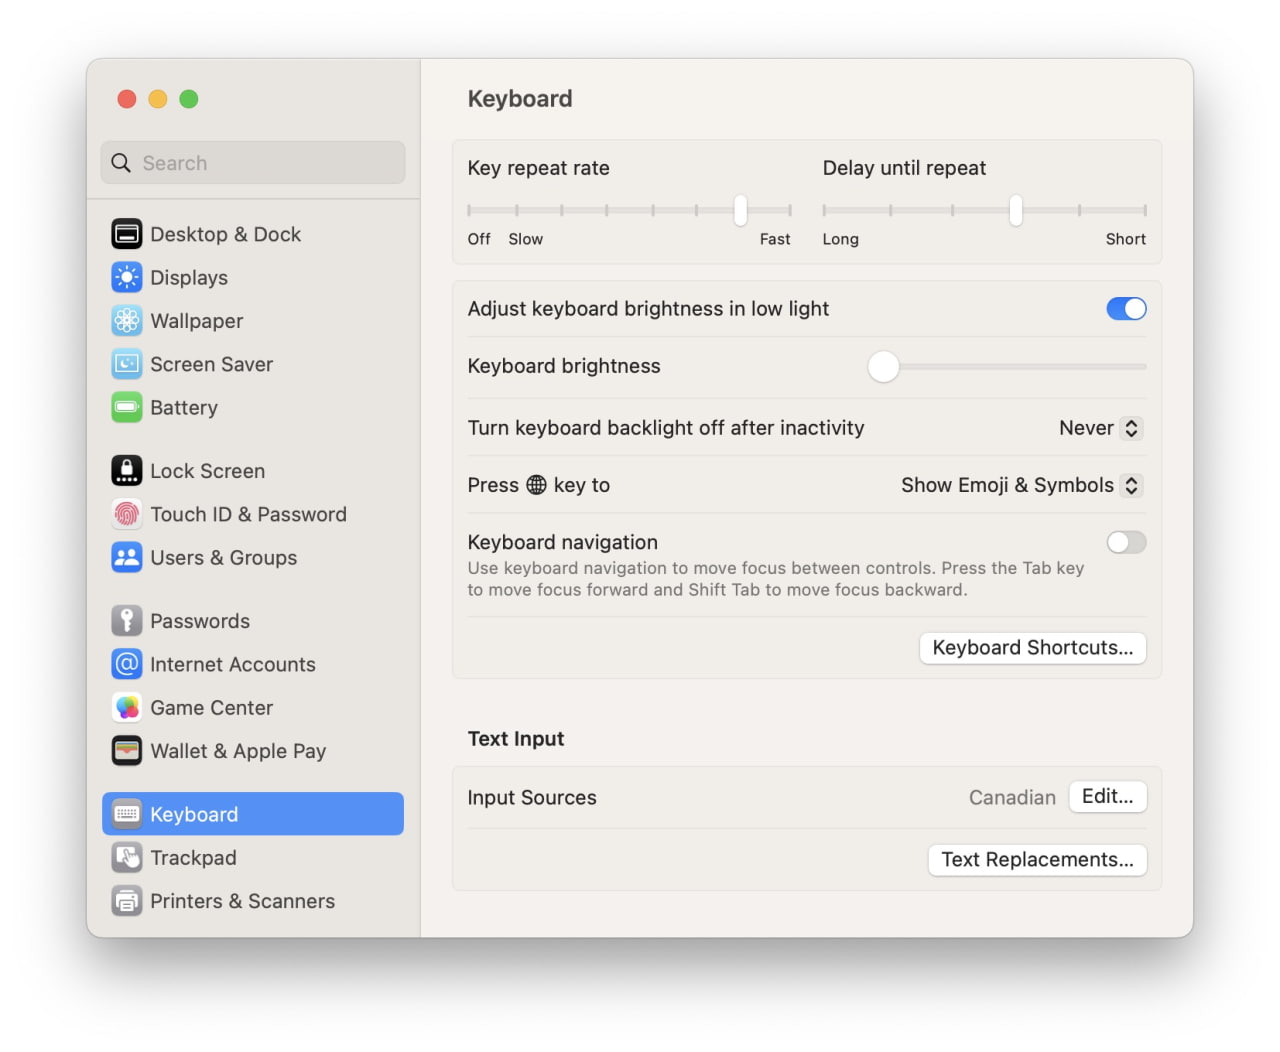Click Edit next to Input Sources

1107,796
